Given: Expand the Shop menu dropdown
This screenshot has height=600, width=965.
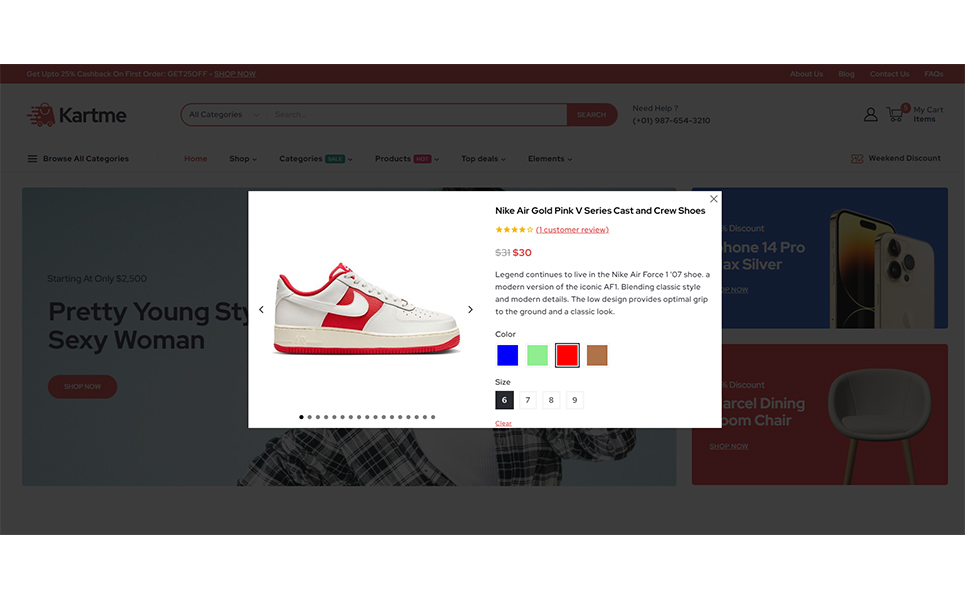Looking at the screenshot, I should tap(243, 159).
